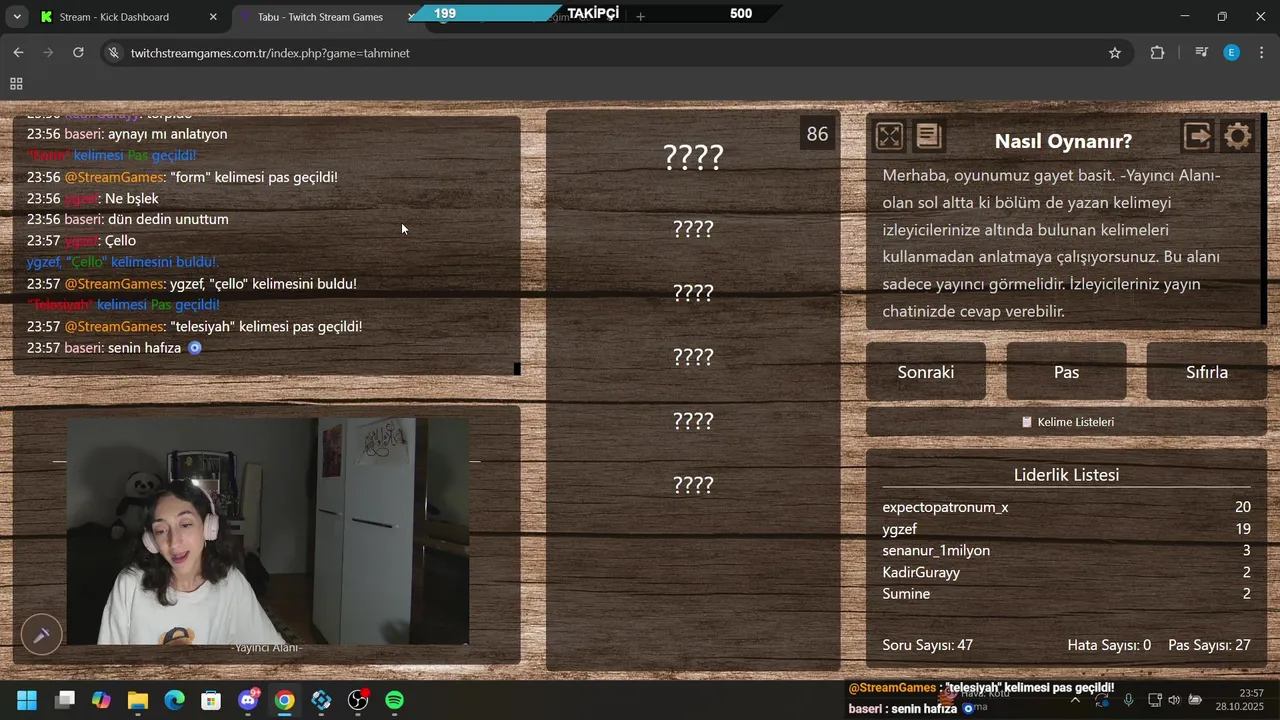Go forward in browser history

(48, 53)
